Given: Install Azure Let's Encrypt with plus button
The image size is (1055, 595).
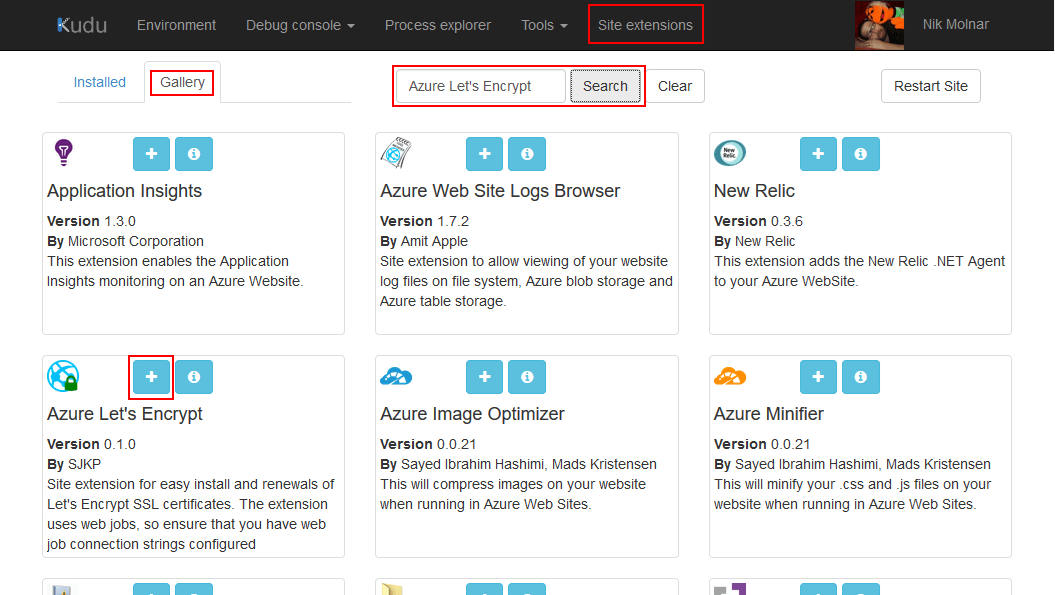Looking at the screenshot, I should point(151,377).
